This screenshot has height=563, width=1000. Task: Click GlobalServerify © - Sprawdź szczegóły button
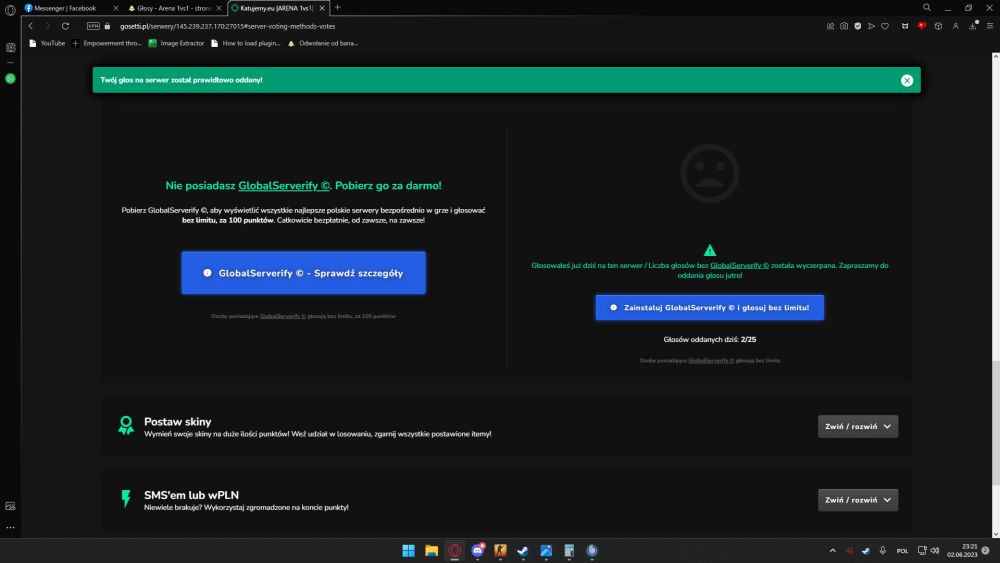click(304, 273)
